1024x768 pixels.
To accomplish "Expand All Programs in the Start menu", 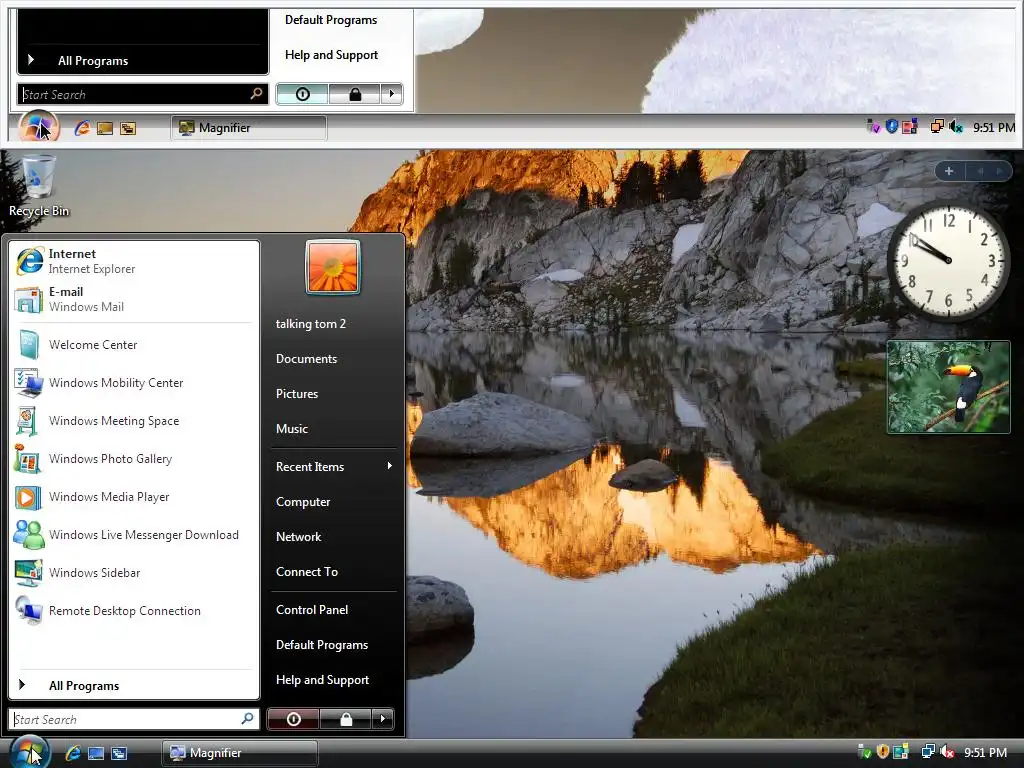I will (134, 685).
